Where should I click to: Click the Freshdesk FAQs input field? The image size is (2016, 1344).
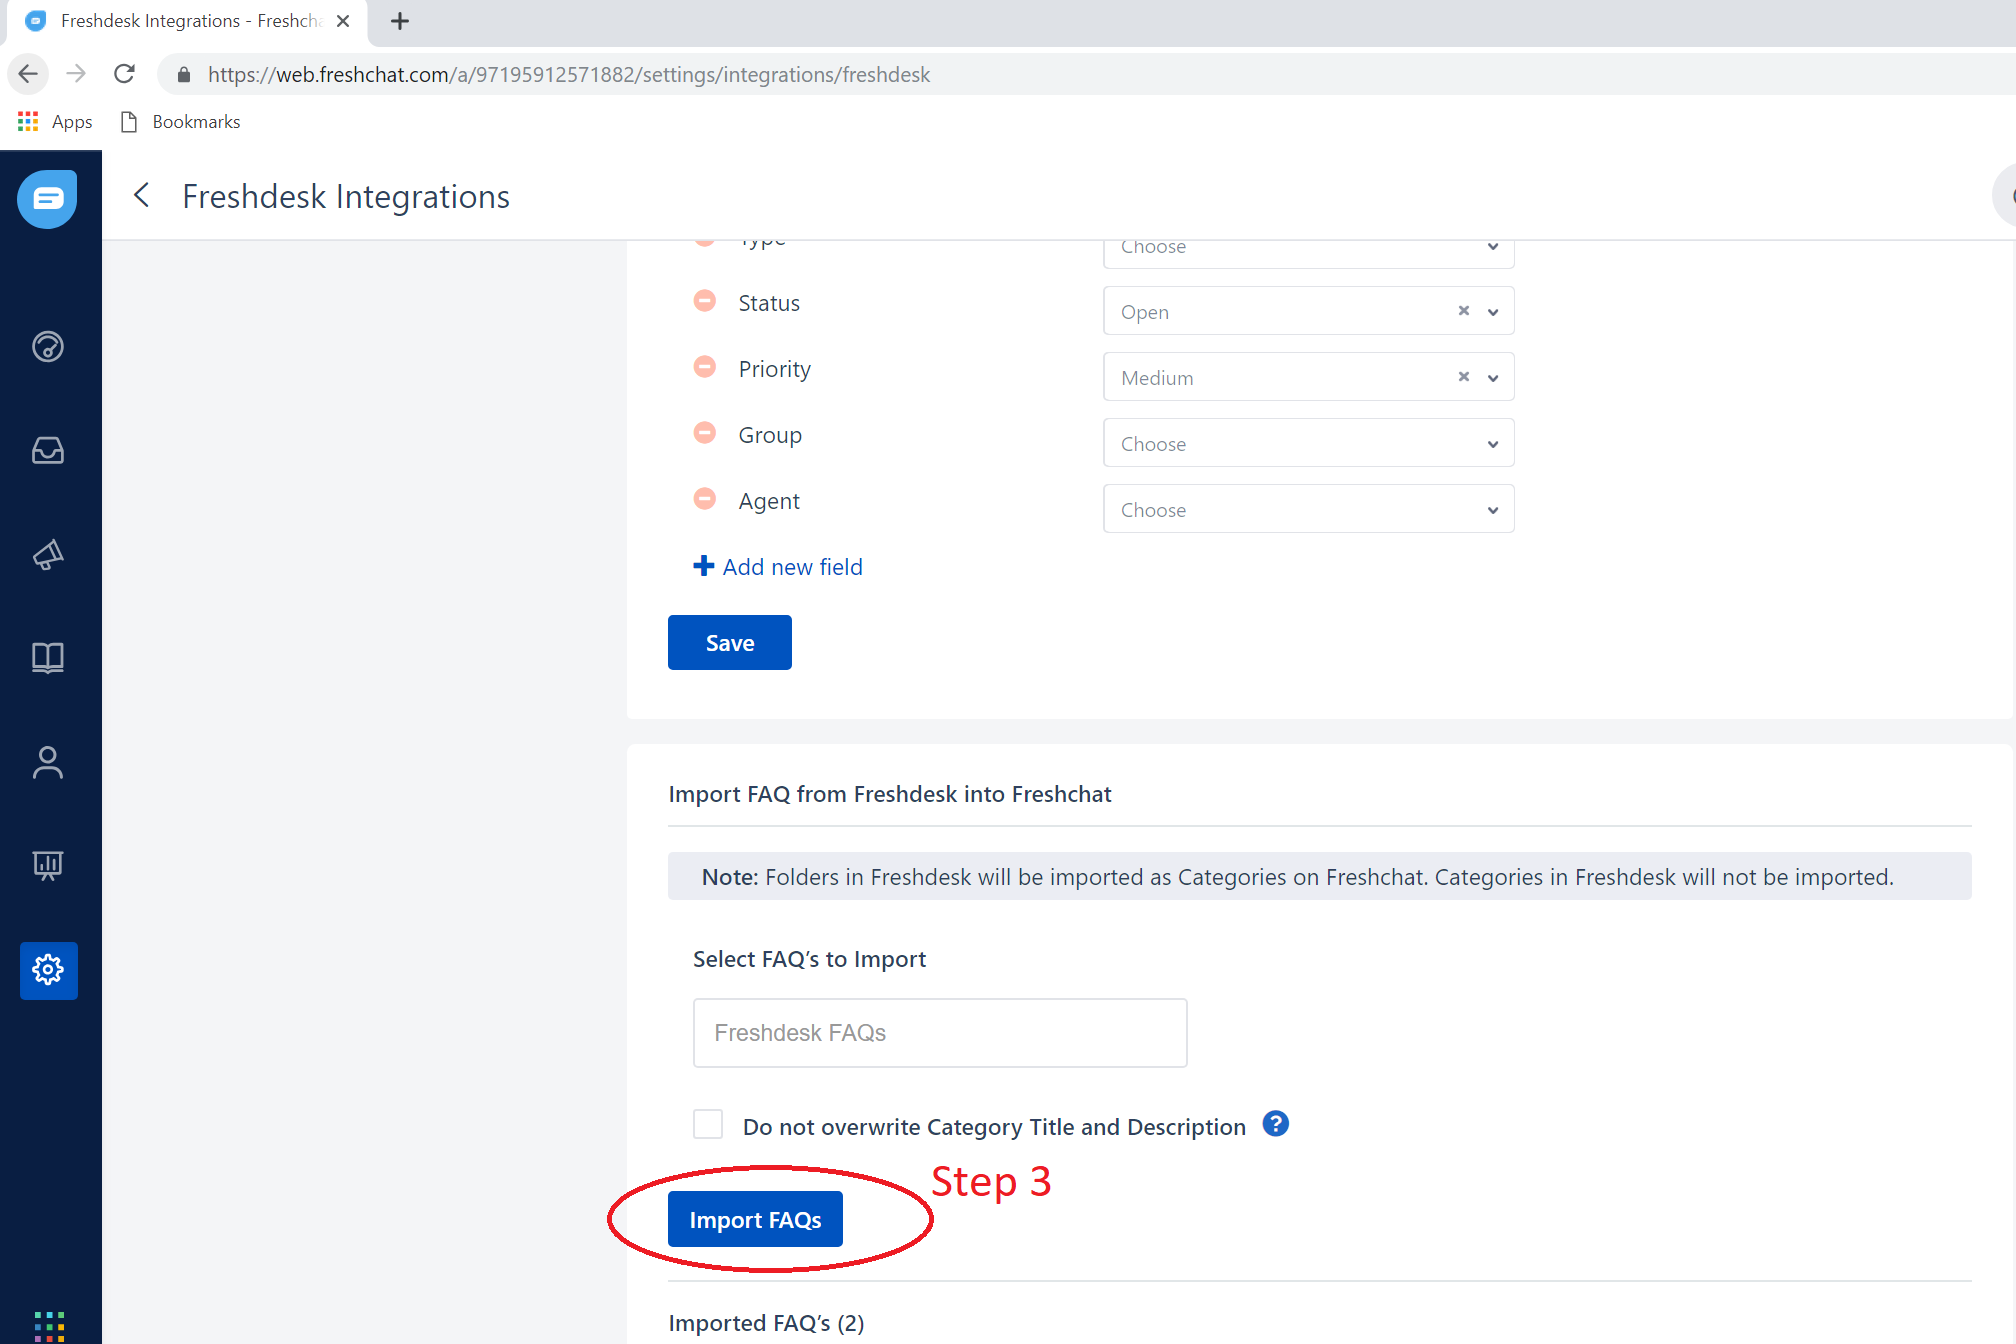point(940,1032)
